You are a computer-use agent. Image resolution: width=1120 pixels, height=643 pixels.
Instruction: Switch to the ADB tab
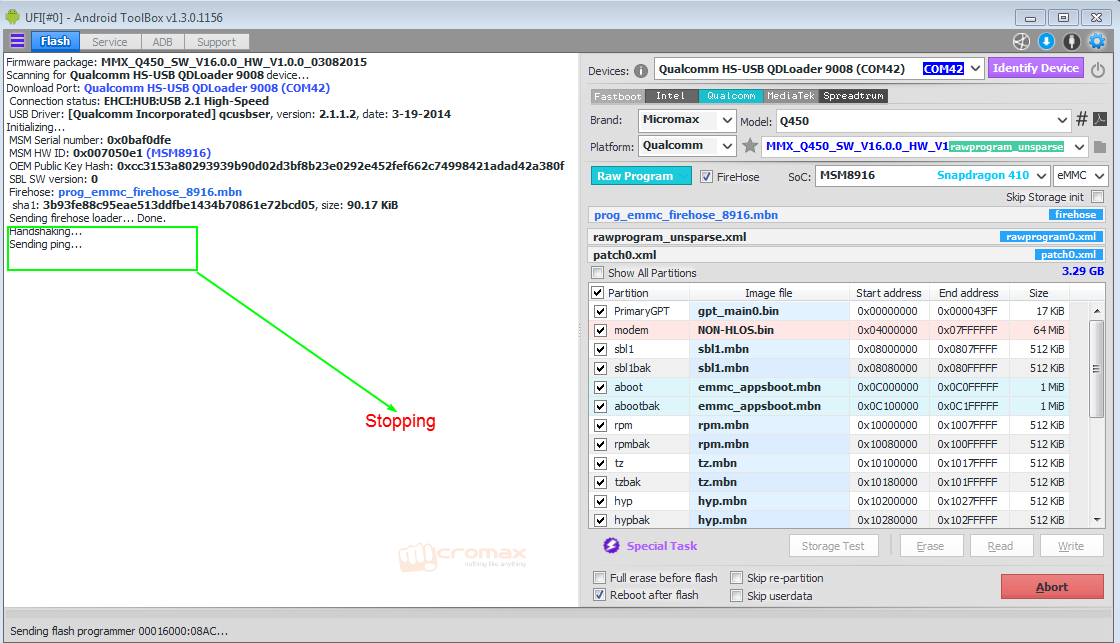tap(163, 42)
